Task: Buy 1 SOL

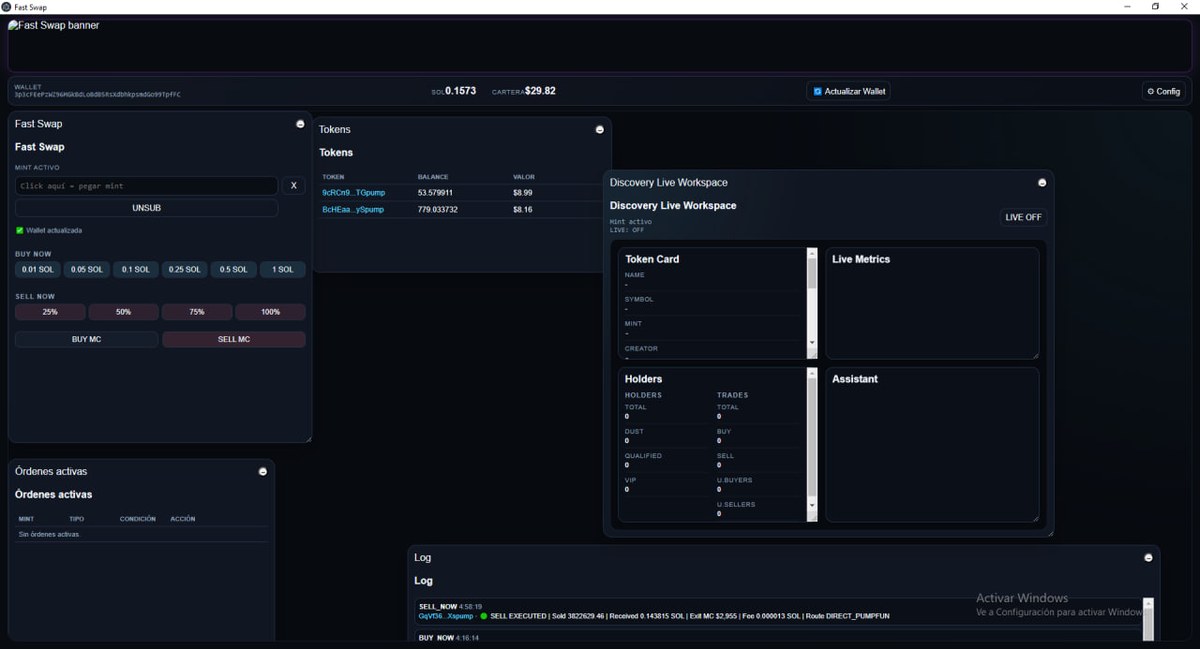Action: (x=283, y=270)
